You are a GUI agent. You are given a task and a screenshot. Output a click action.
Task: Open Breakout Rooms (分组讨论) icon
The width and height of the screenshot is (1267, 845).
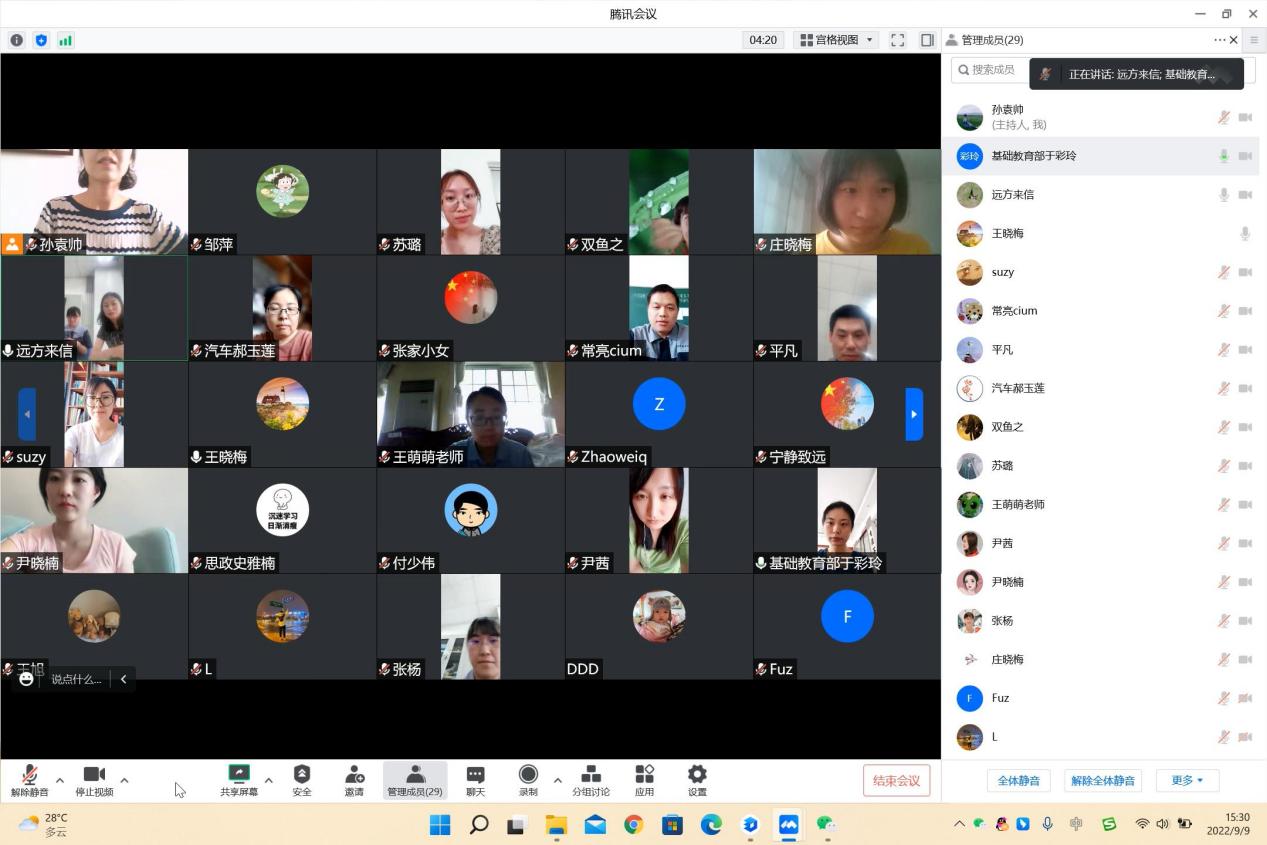coord(591,775)
